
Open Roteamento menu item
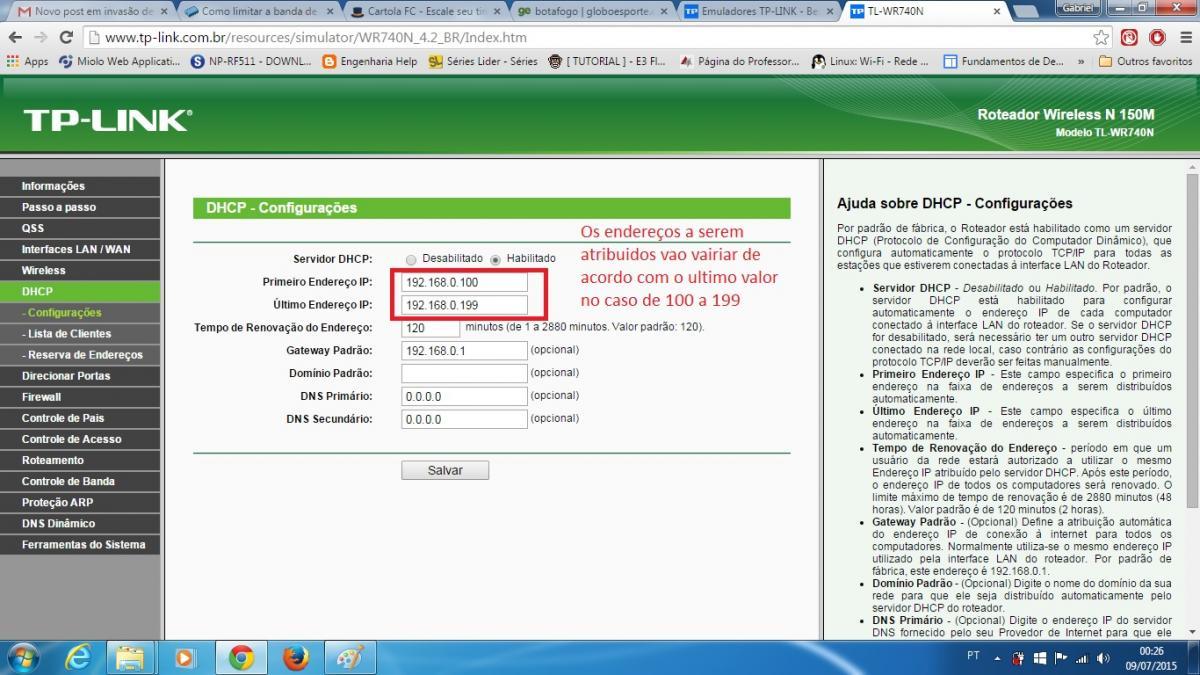point(80,460)
